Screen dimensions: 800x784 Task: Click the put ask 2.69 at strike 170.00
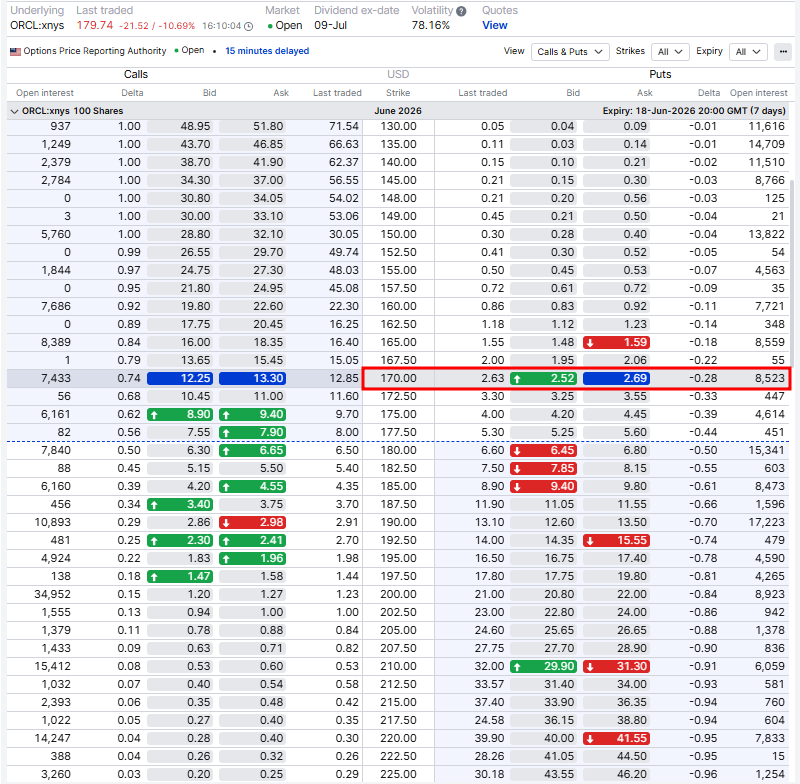click(616, 378)
